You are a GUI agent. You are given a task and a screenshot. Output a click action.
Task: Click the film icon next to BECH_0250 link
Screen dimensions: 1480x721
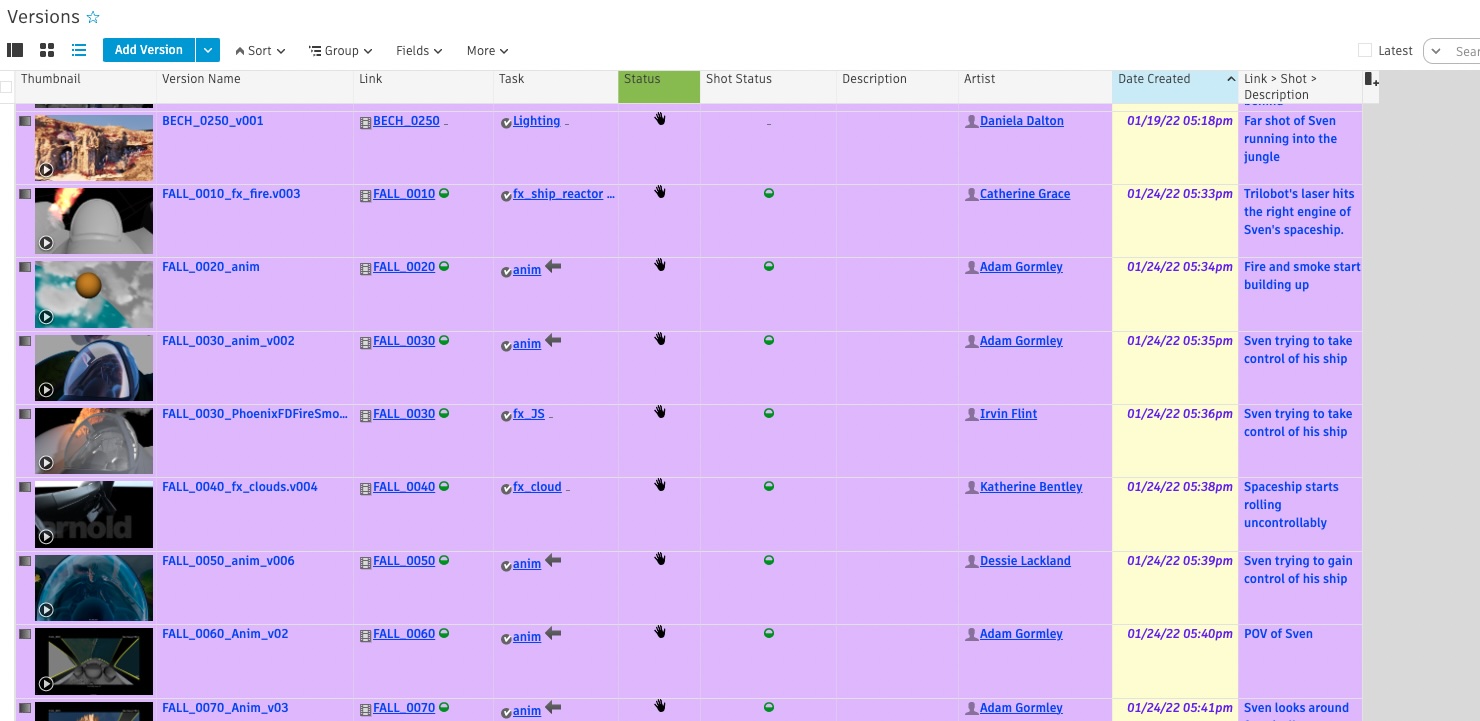click(366, 122)
